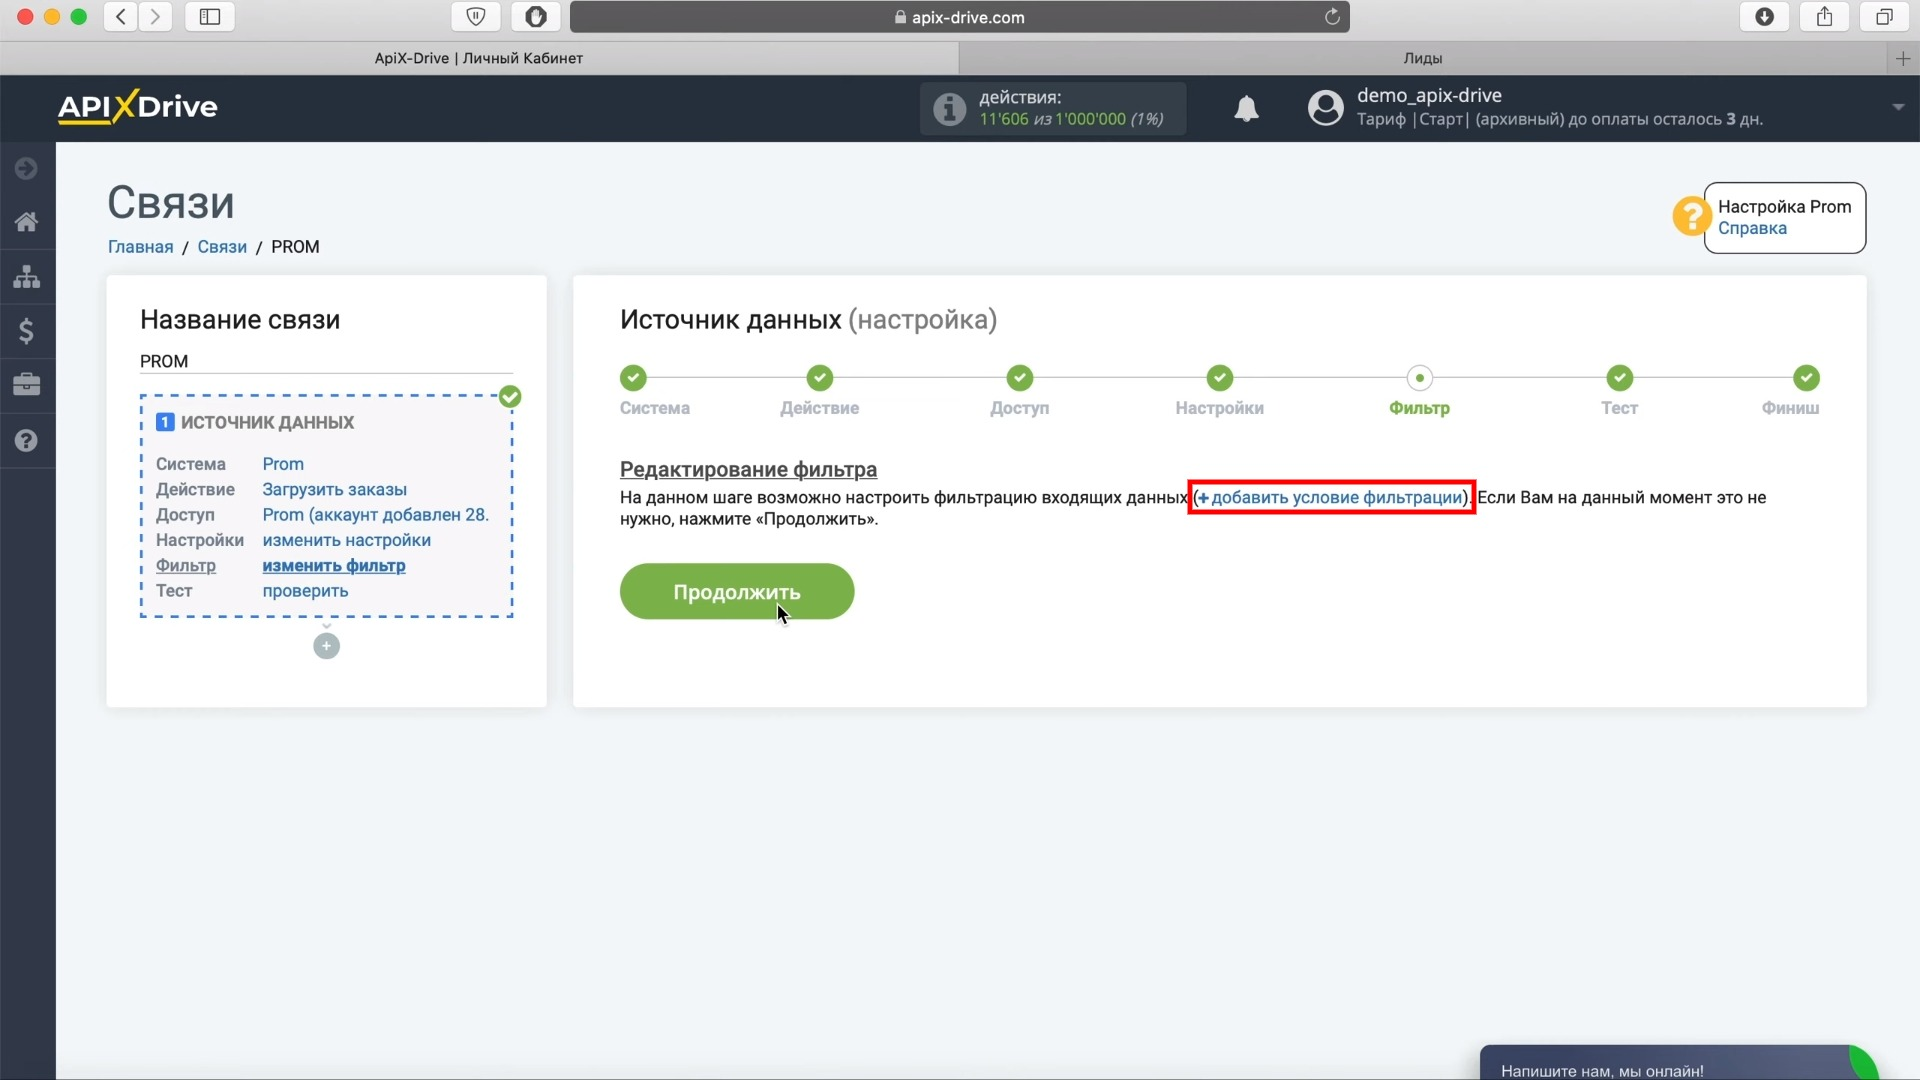Click the dark circular extension icon beside the shield

click(x=536, y=17)
